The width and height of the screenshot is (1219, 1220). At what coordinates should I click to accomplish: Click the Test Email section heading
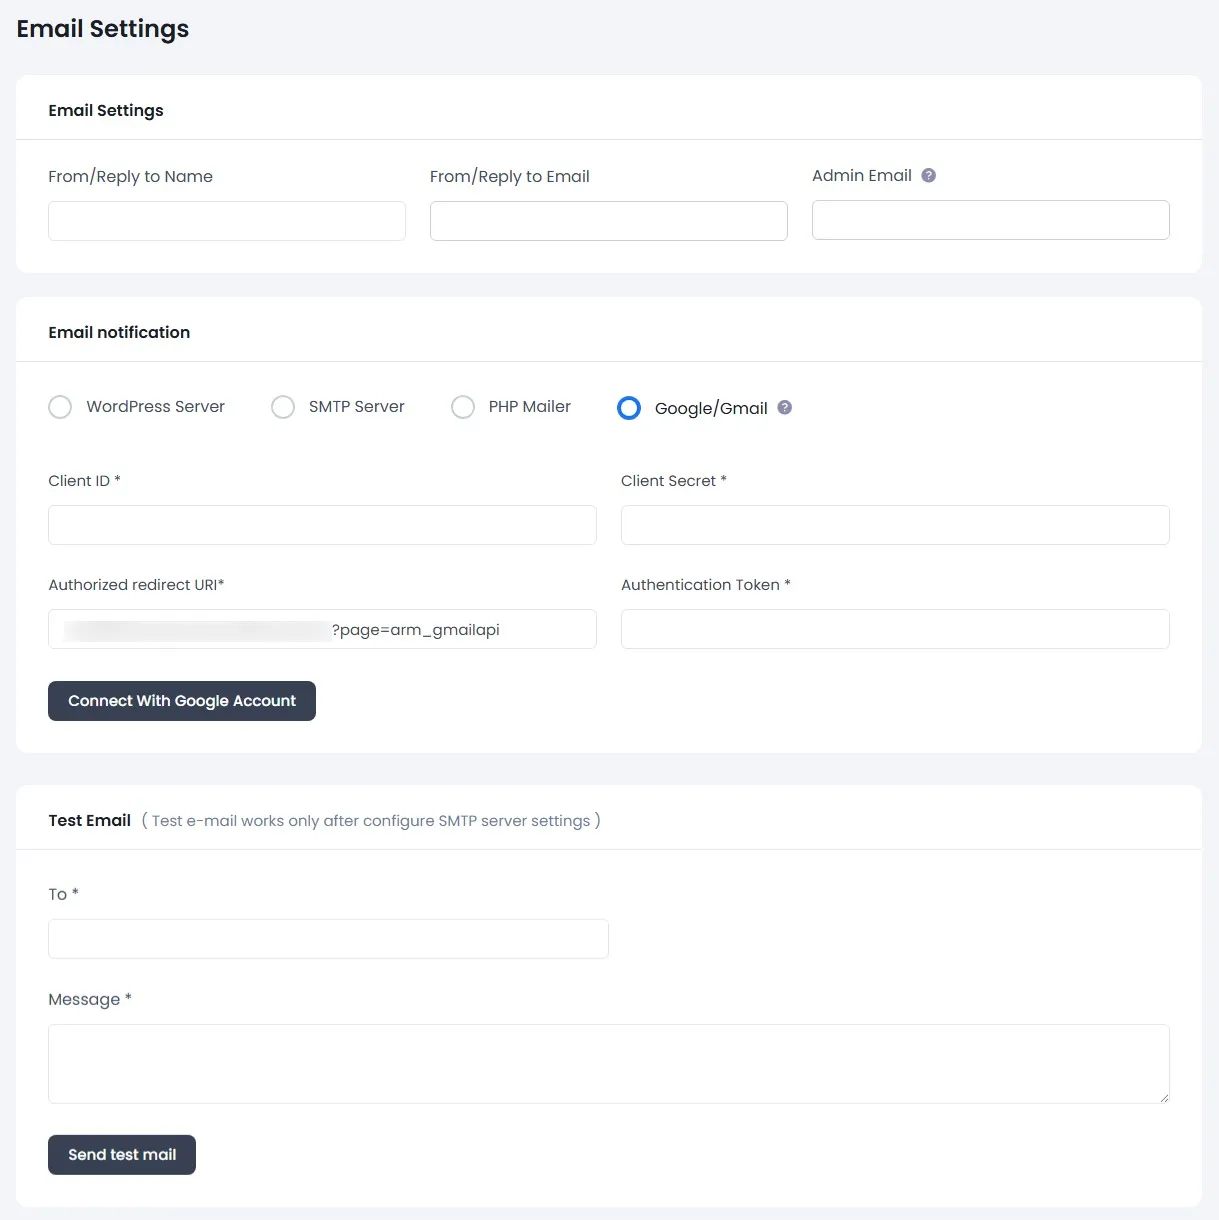pyautogui.click(x=89, y=820)
